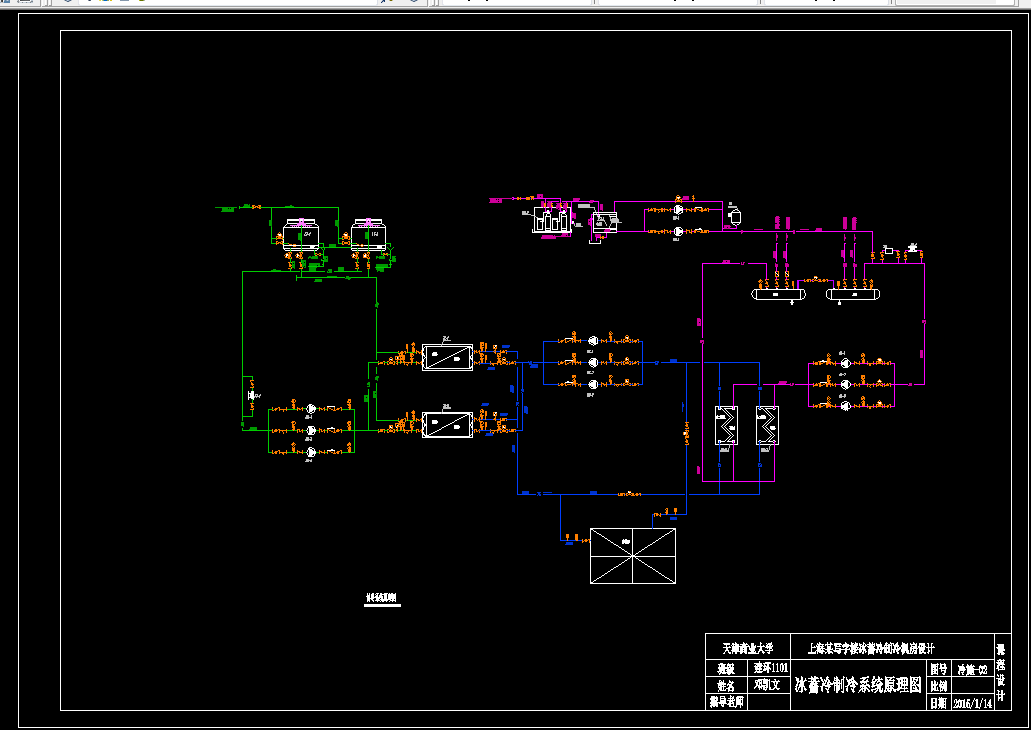Viewport: 1031px width, 730px height.
Task: Click the upper chiller unit box
Action: point(447,357)
